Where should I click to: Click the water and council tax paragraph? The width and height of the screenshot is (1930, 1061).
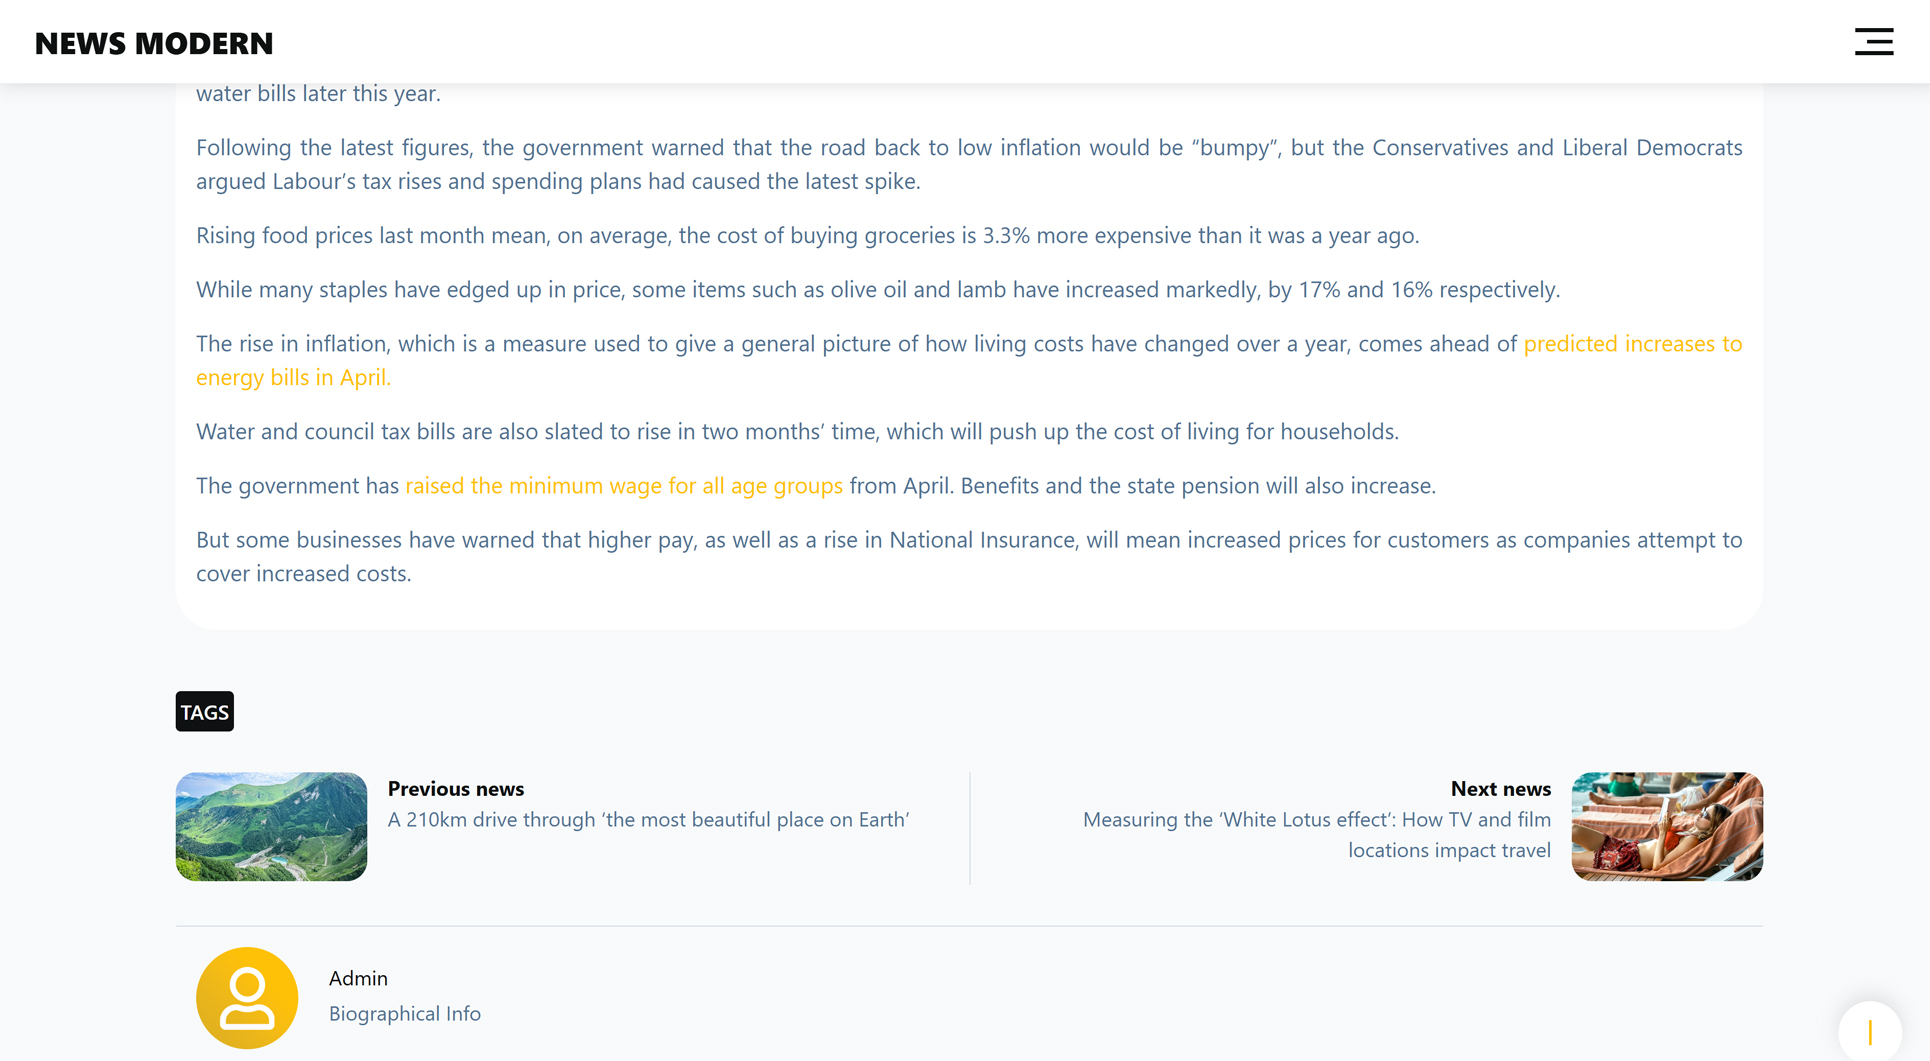[797, 432]
